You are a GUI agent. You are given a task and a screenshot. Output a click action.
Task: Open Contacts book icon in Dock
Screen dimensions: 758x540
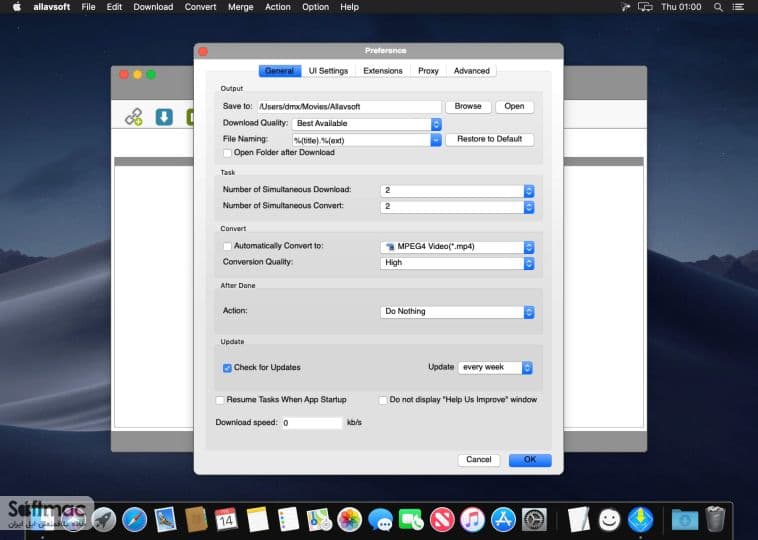coord(196,520)
